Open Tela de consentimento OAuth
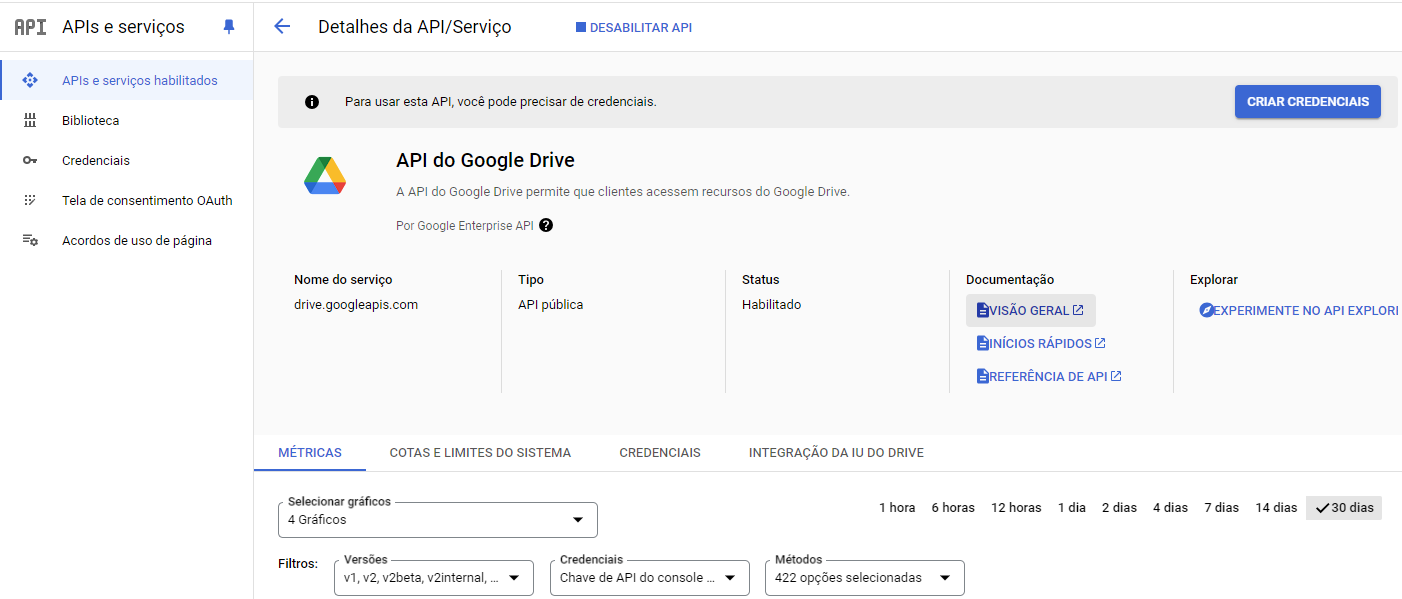The width and height of the screenshot is (1402, 599). (126, 200)
